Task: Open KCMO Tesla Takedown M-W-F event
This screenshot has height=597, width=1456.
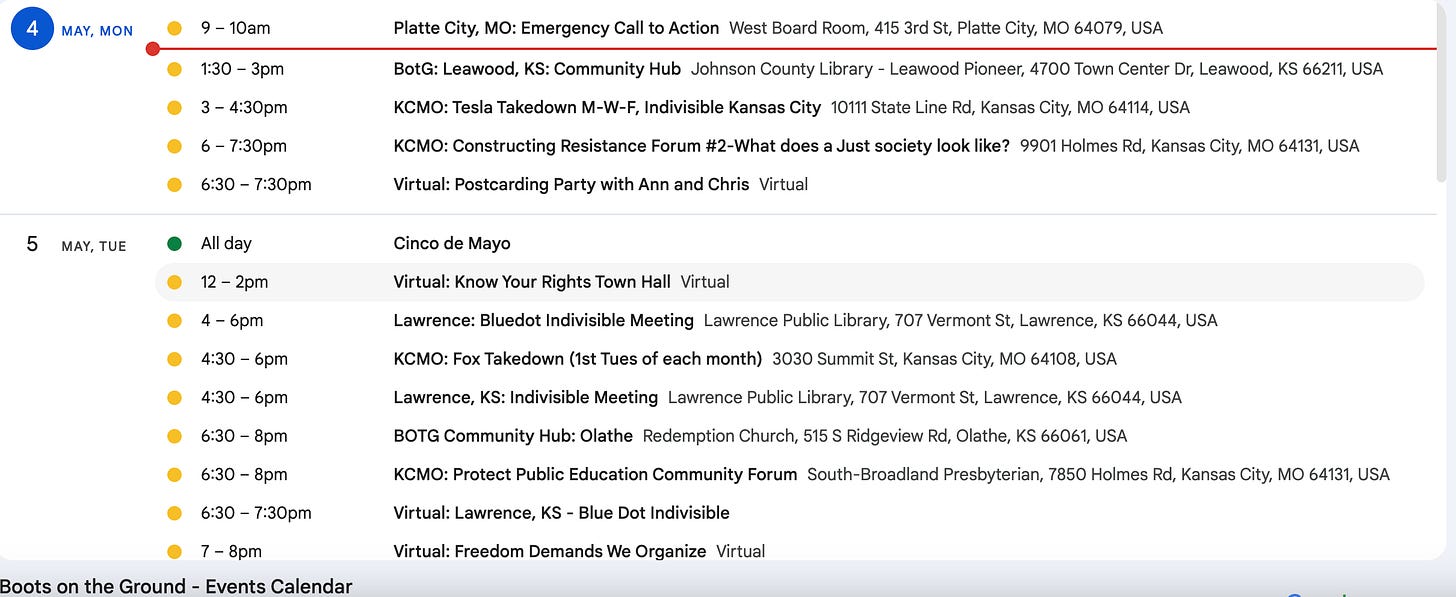Action: [x=790, y=107]
